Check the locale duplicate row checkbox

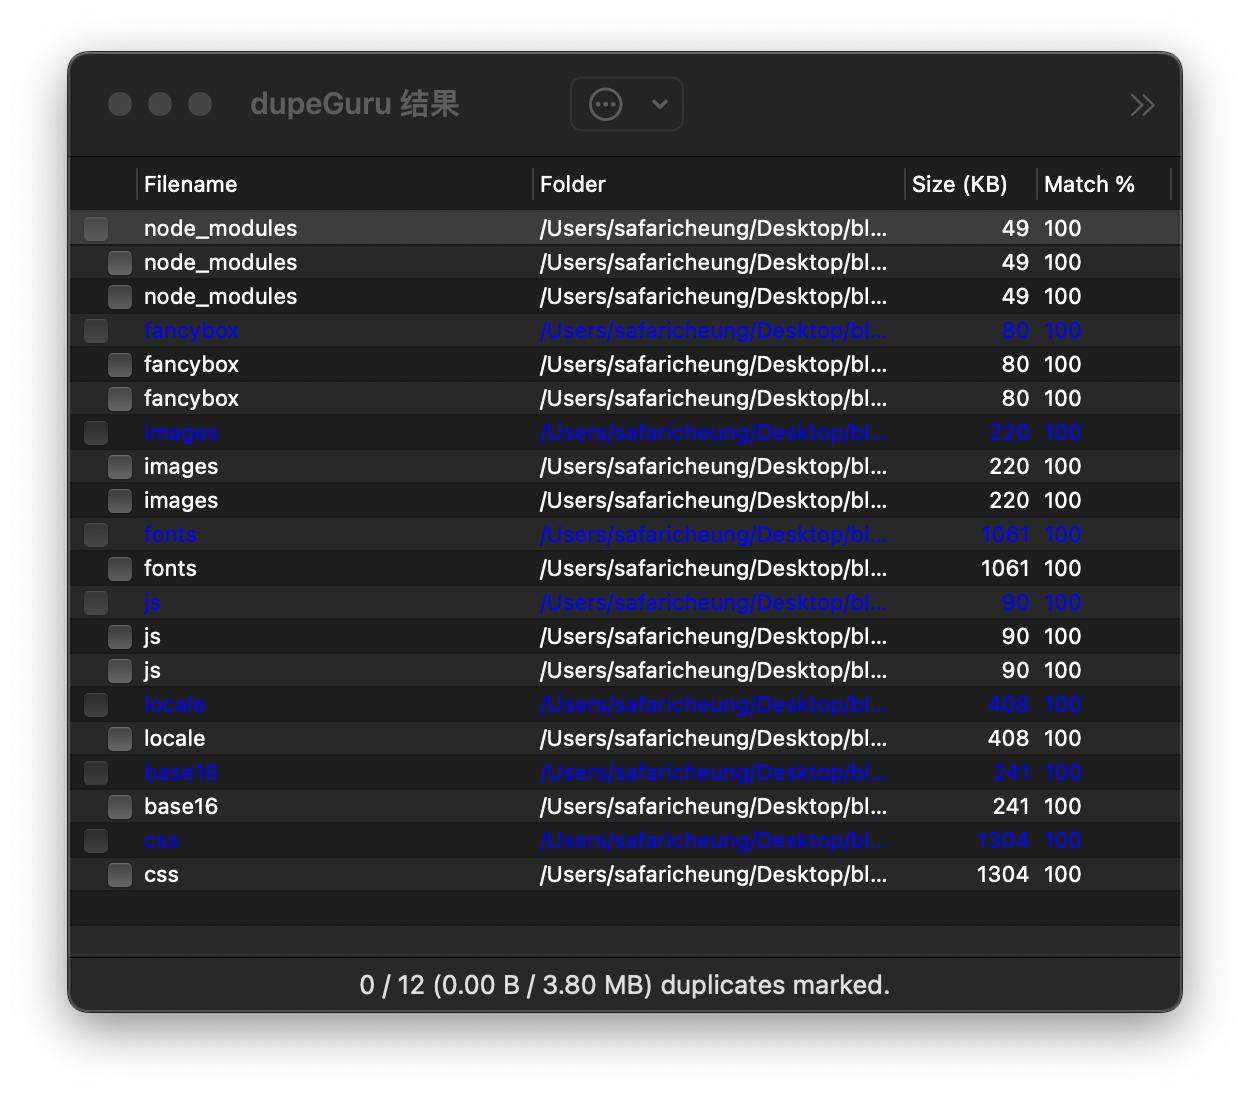tap(119, 738)
